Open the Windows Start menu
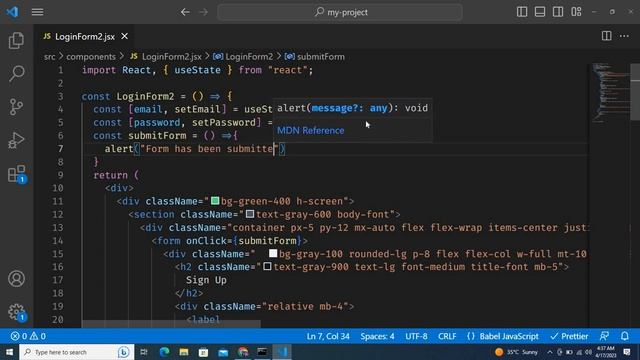The height and width of the screenshot is (360, 640). point(9,352)
